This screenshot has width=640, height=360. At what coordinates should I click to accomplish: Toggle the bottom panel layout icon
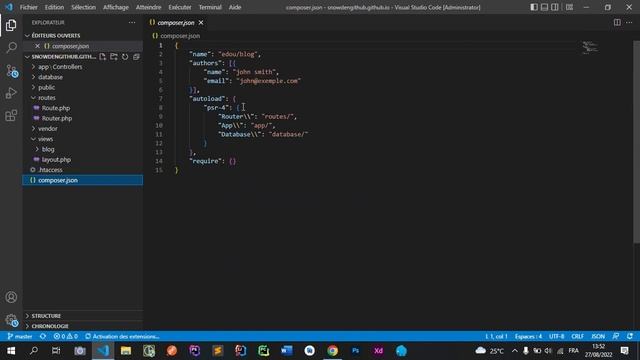click(544, 7)
